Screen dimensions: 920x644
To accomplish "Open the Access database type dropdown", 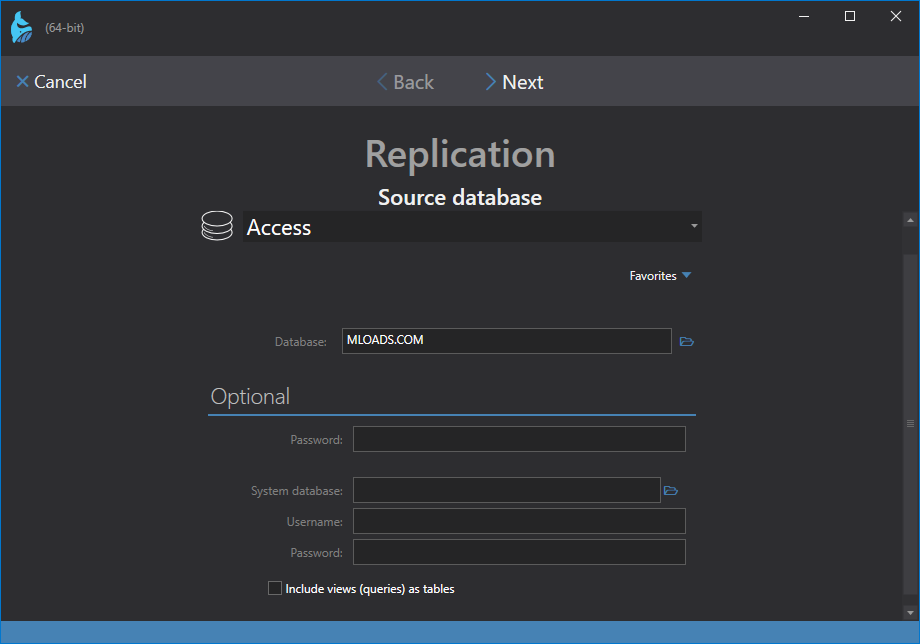I will click(471, 227).
